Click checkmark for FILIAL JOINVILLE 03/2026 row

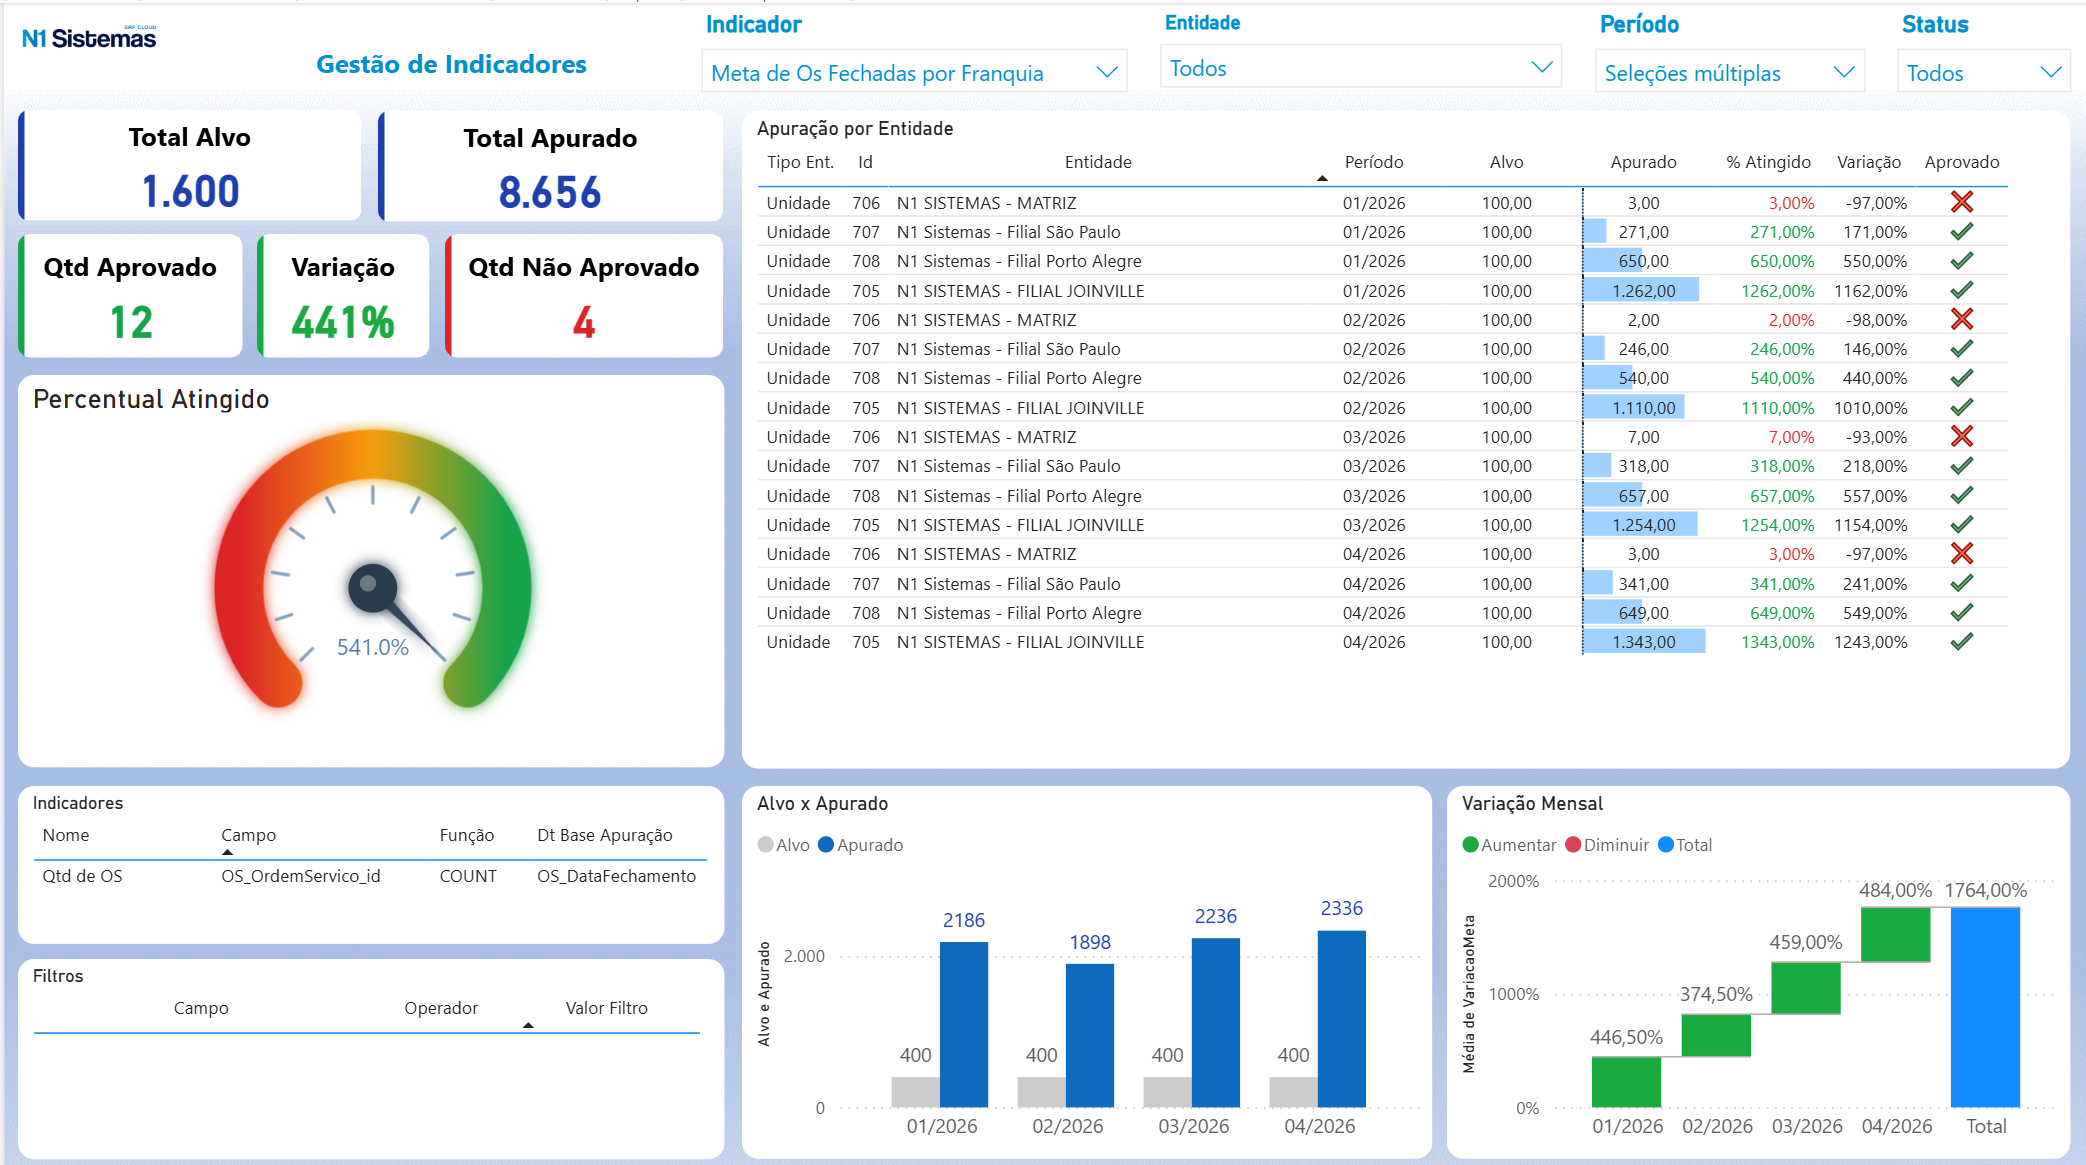pos(1961,524)
